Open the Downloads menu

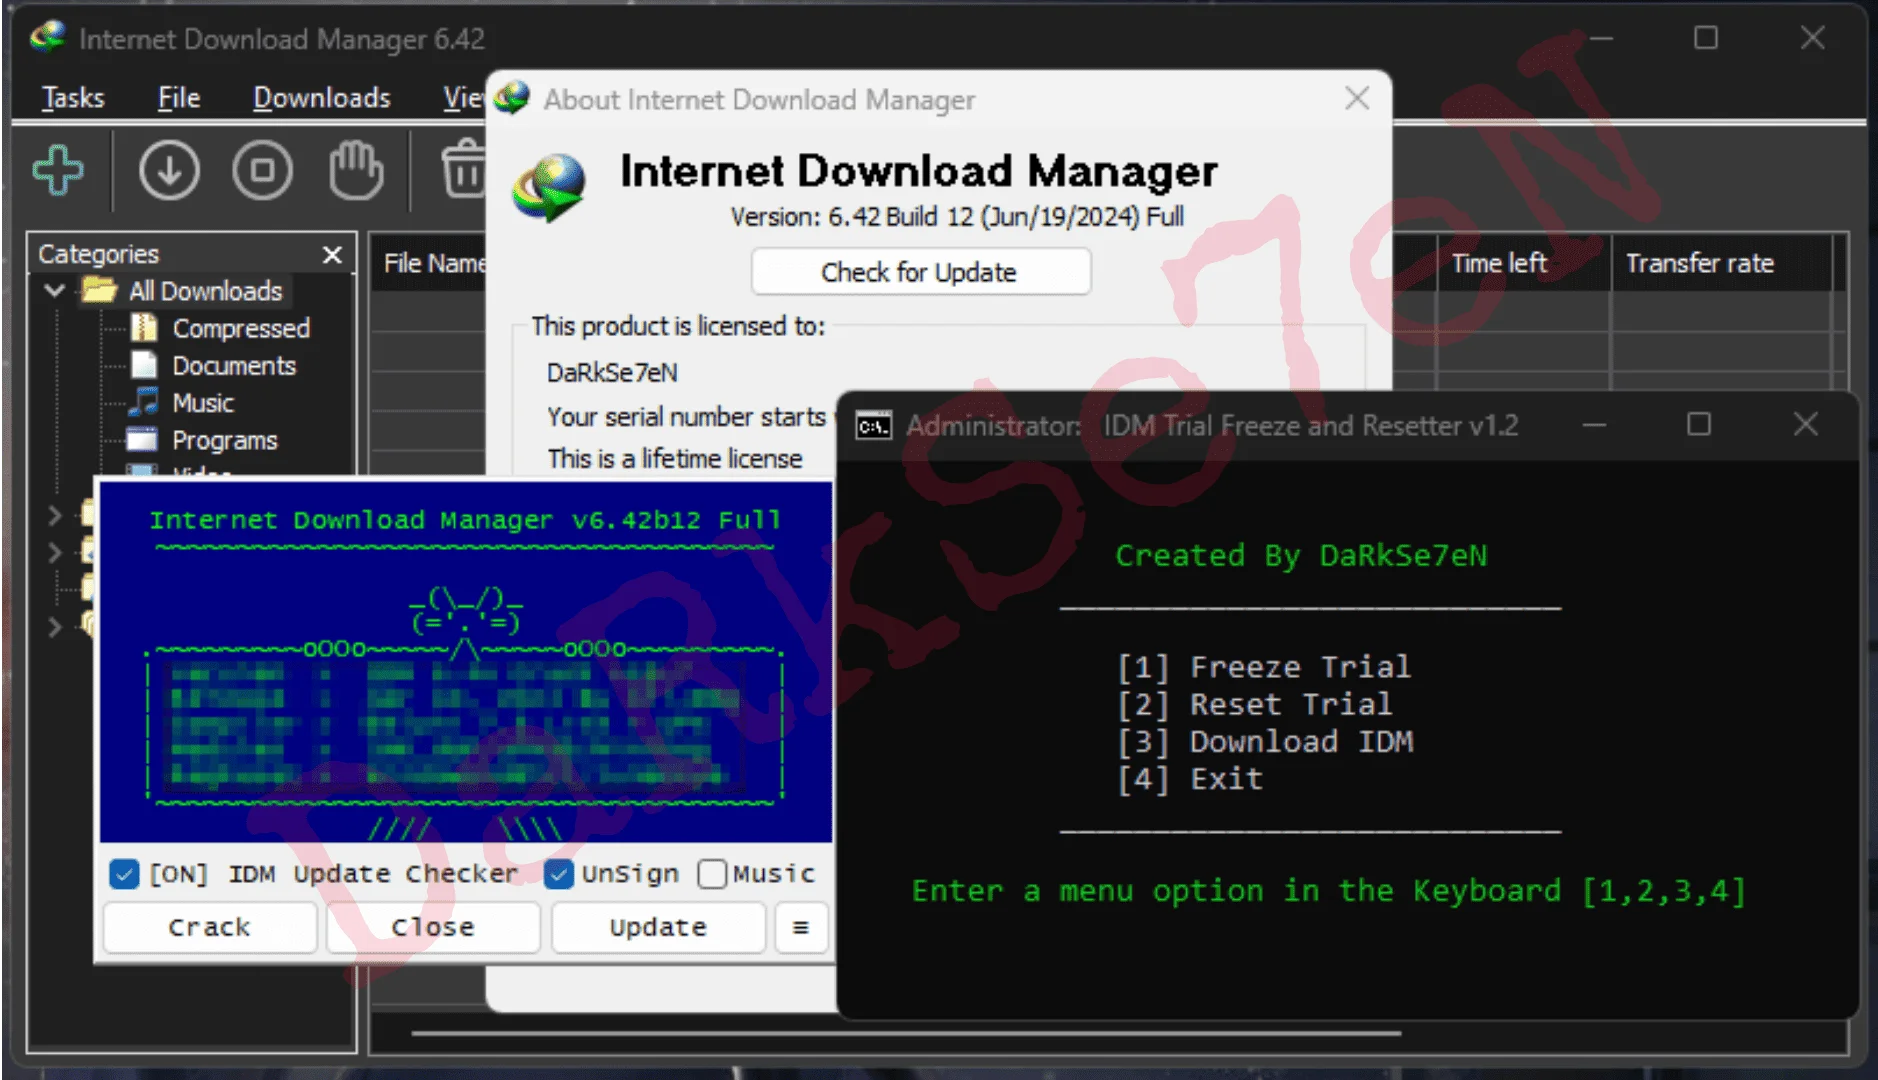point(322,97)
